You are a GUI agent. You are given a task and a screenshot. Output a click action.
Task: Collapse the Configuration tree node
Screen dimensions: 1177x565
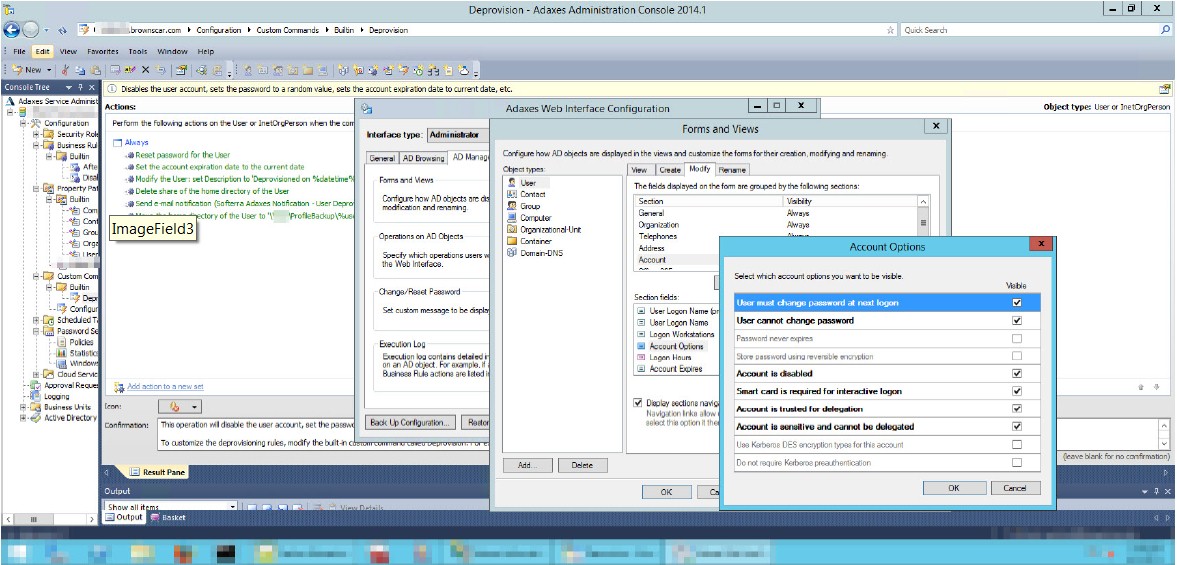[x=24, y=123]
